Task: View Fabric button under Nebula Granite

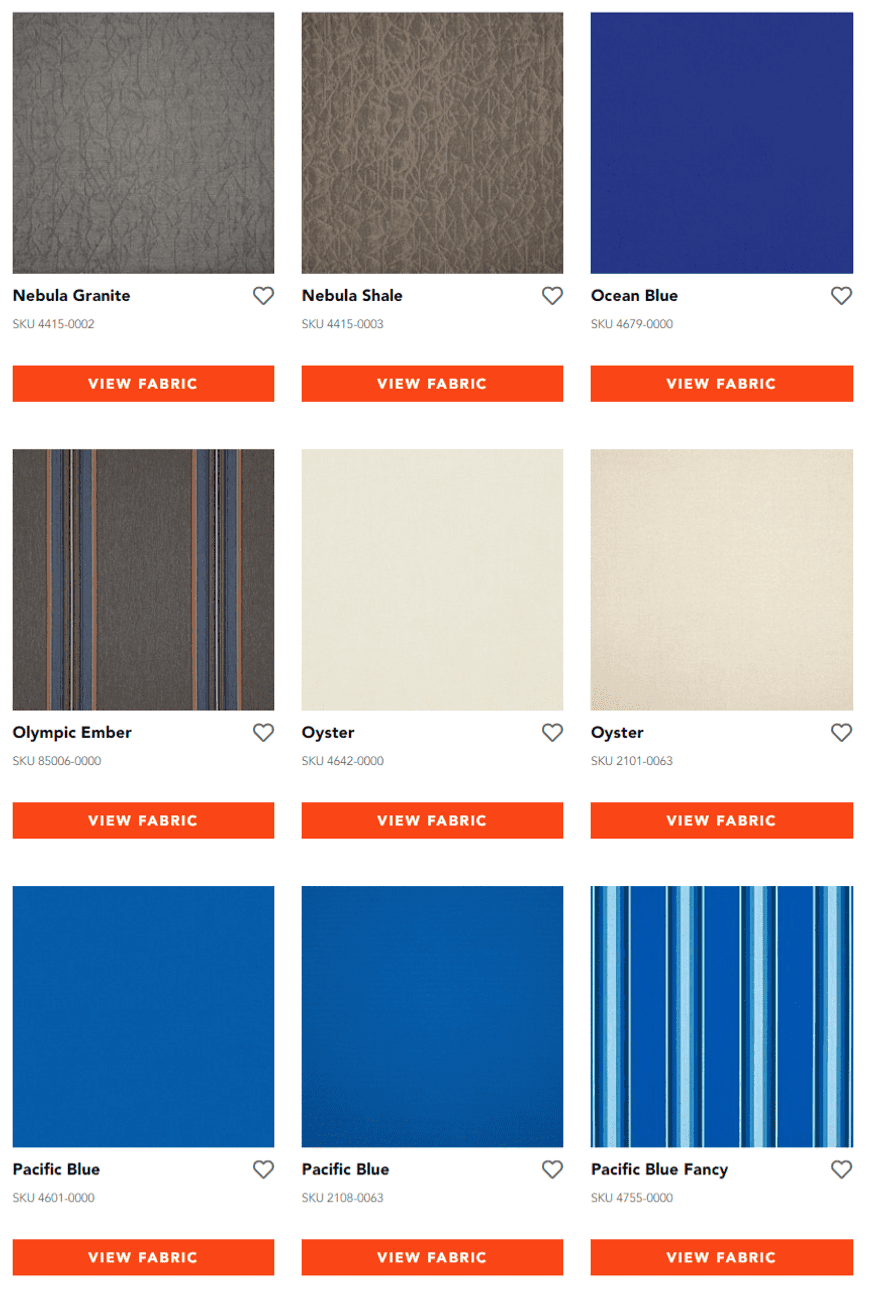Action: 143,384
